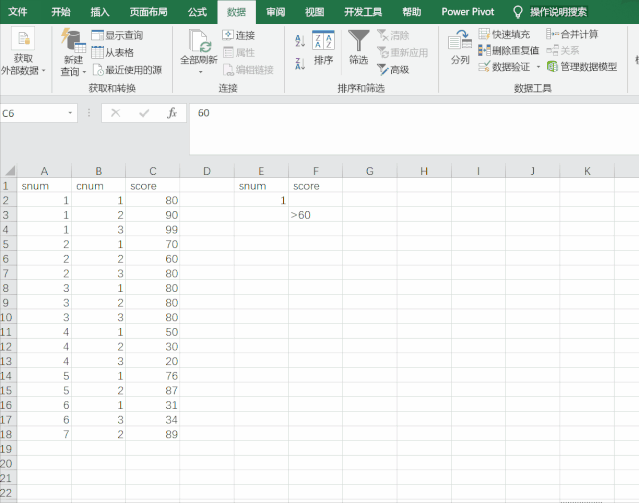The width and height of the screenshot is (639, 503).
Task: Click the 获取外部数据 icon
Action: (x=23, y=39)
